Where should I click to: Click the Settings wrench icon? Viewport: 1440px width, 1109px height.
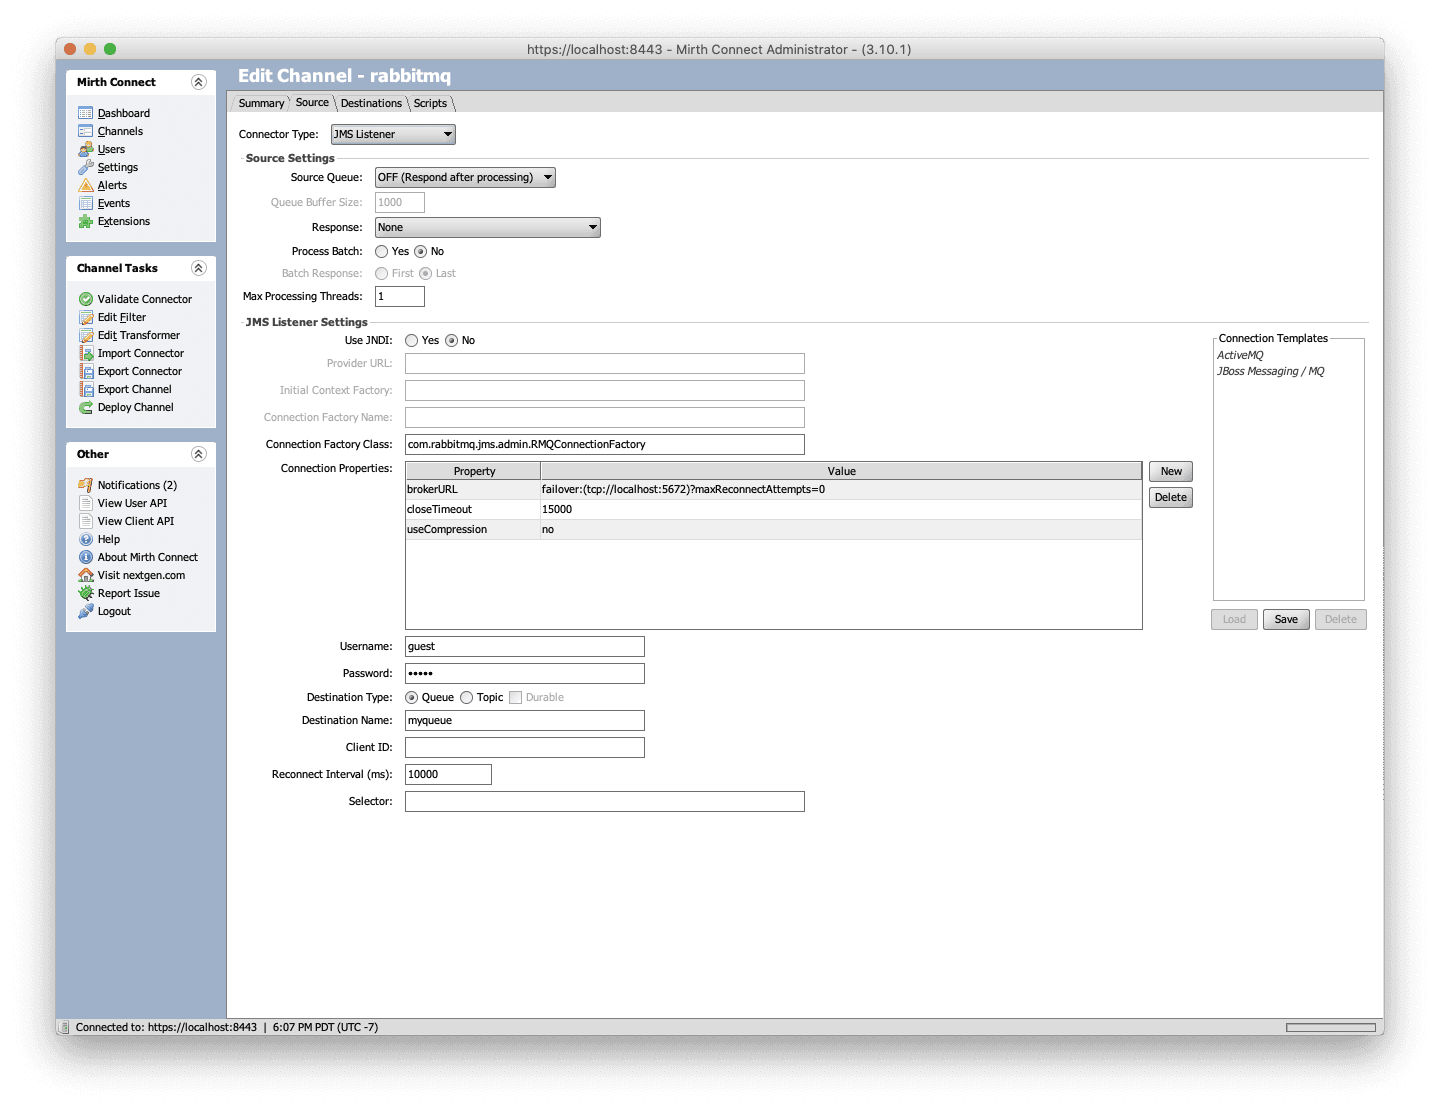click(86, 167)
